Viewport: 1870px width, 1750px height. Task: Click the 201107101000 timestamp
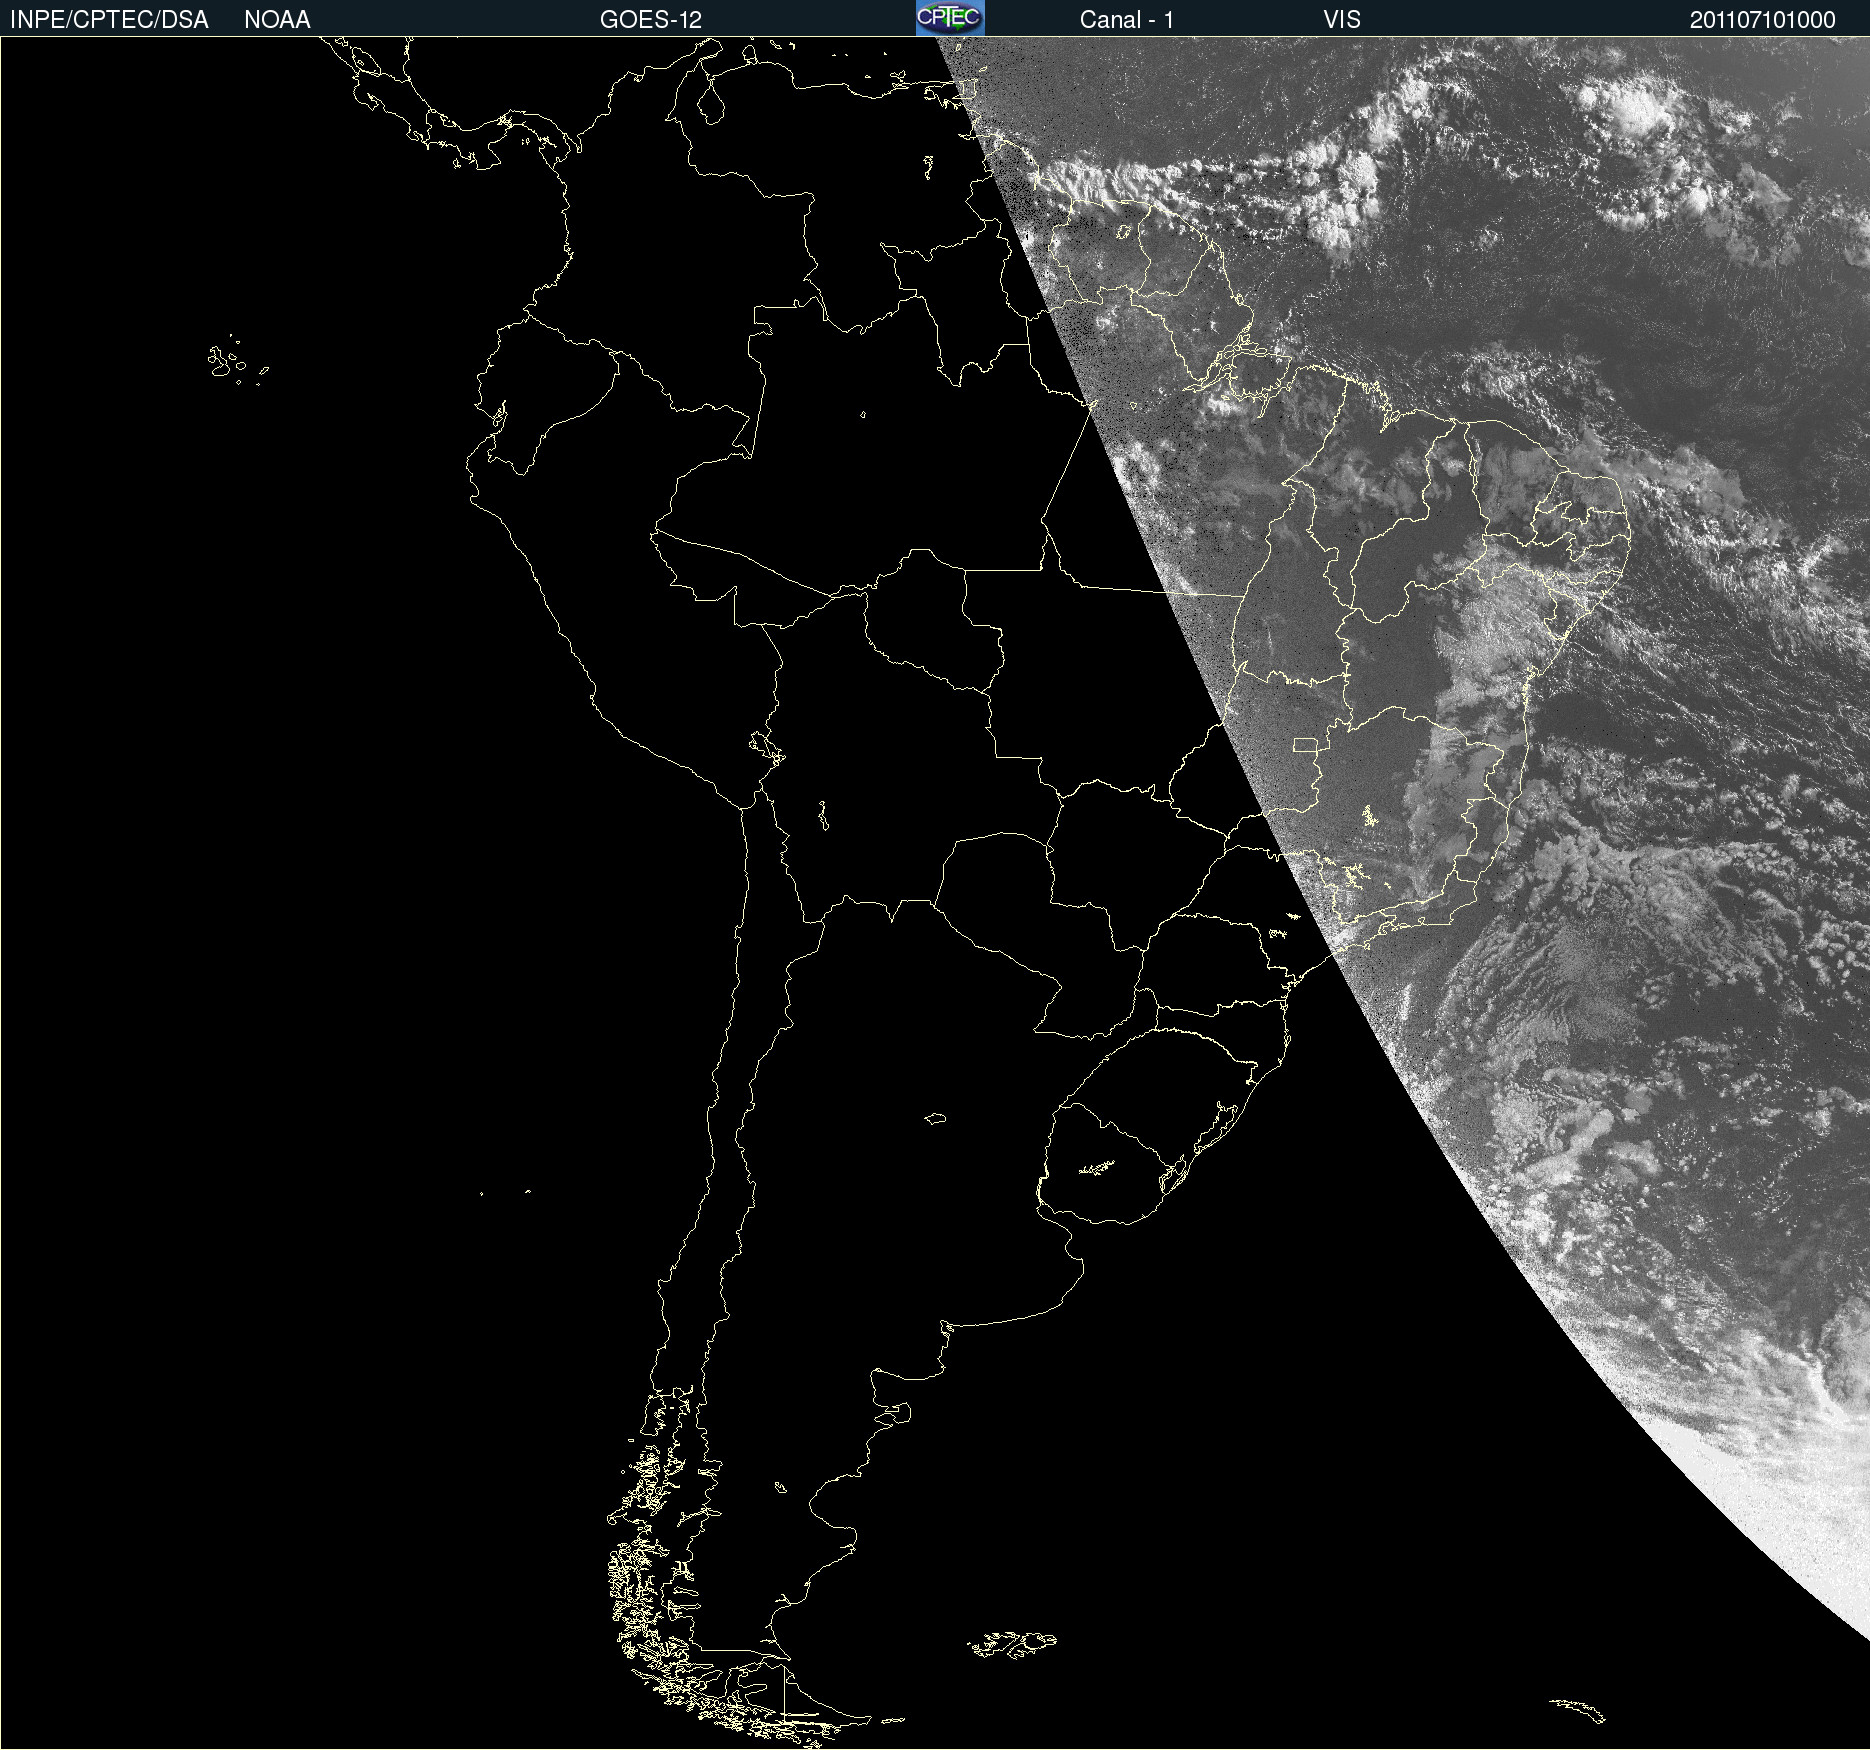click(x=1763, y=20)
